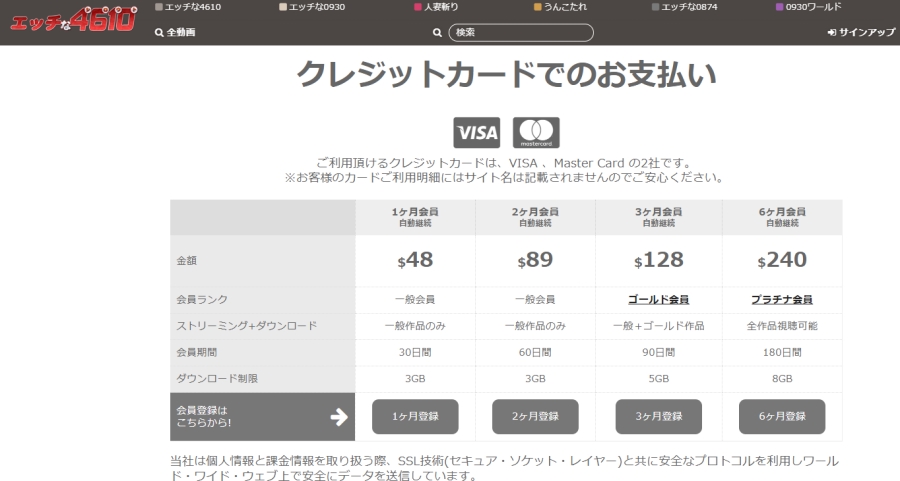900x481 pixels.
Task: Select the 6ヶ月登録 button
Action: point(782,417)
